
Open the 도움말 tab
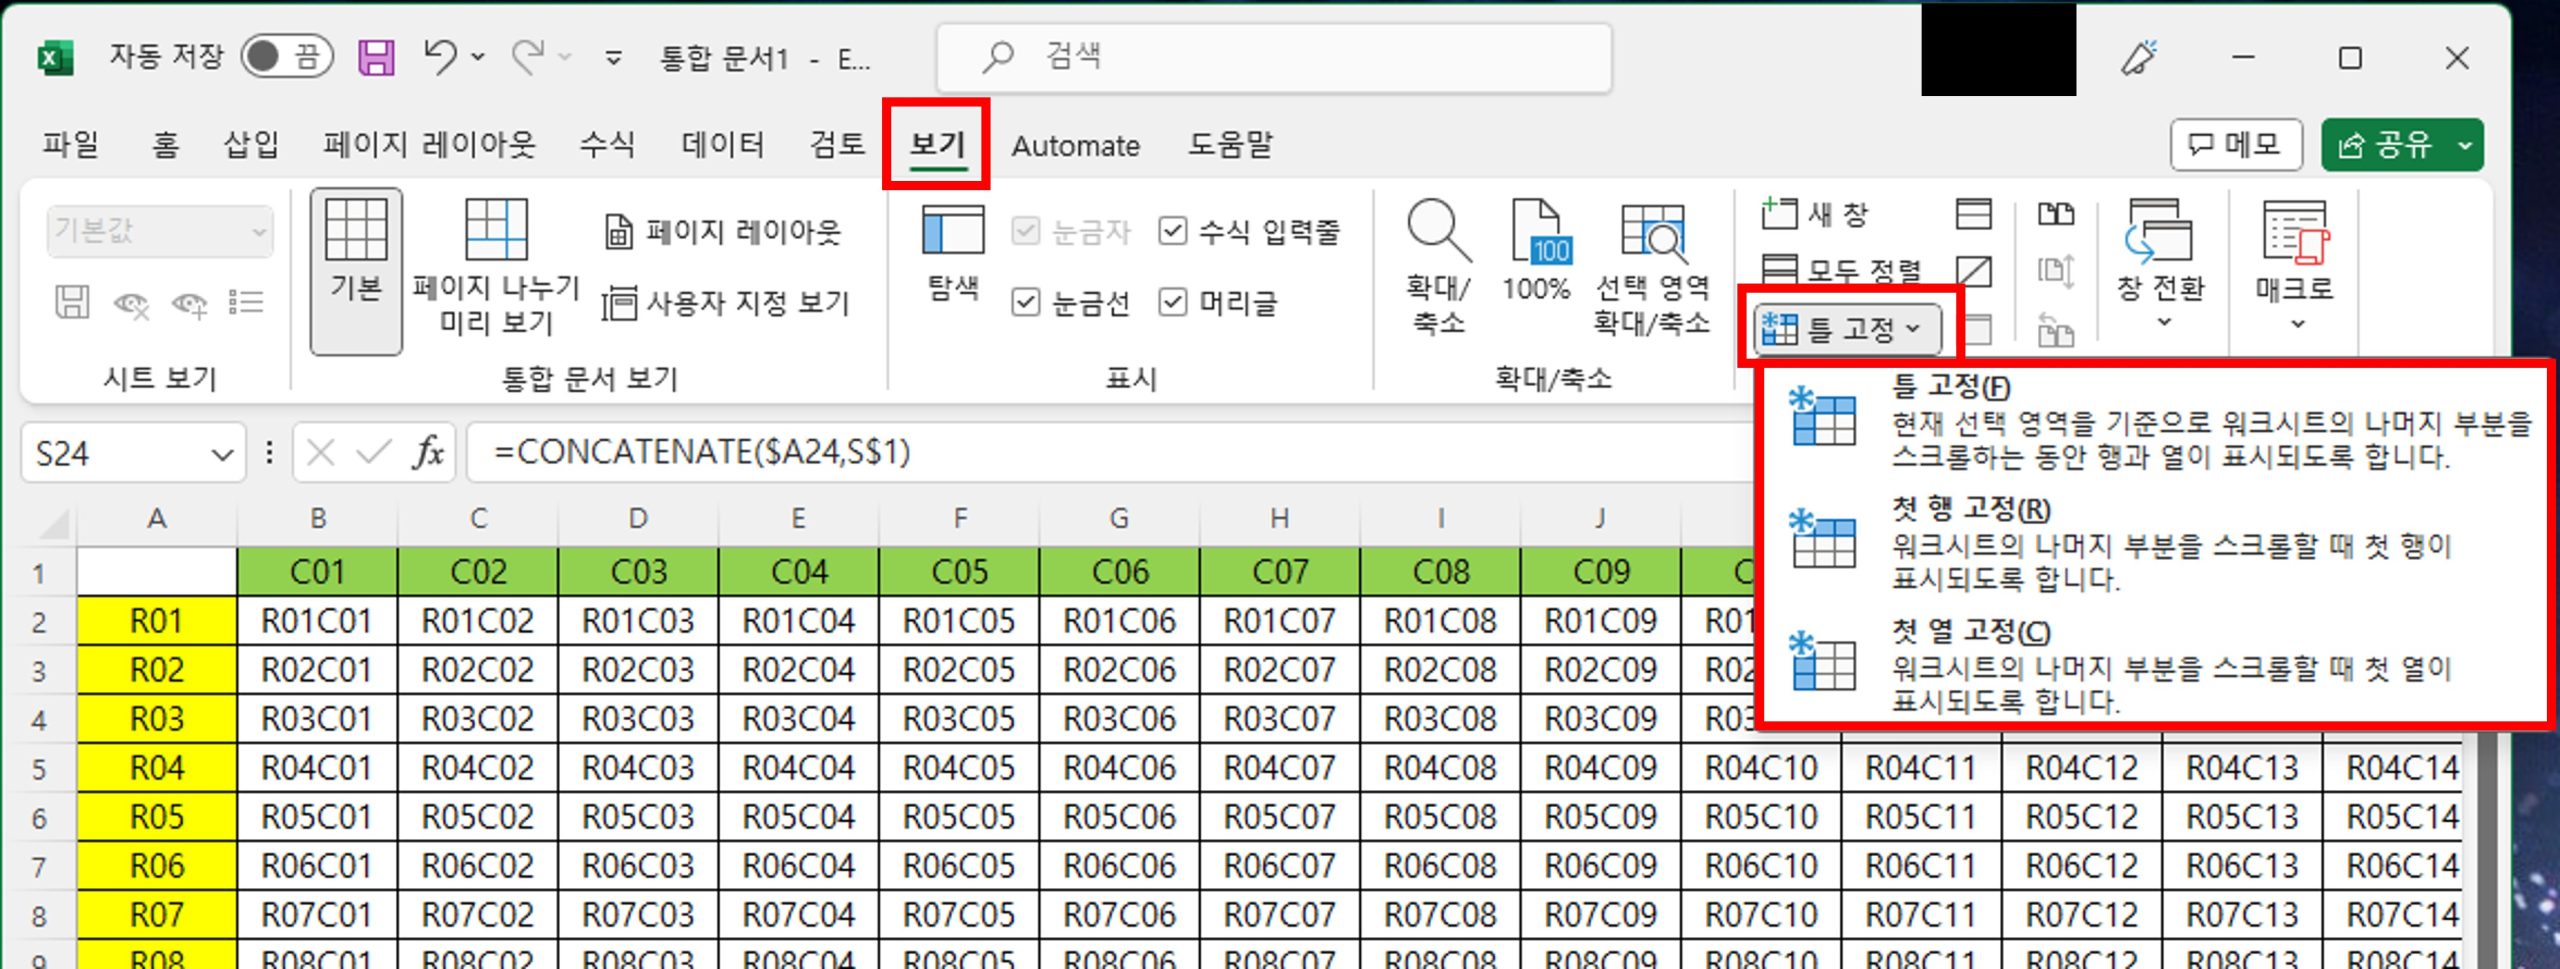(1230, 145)
